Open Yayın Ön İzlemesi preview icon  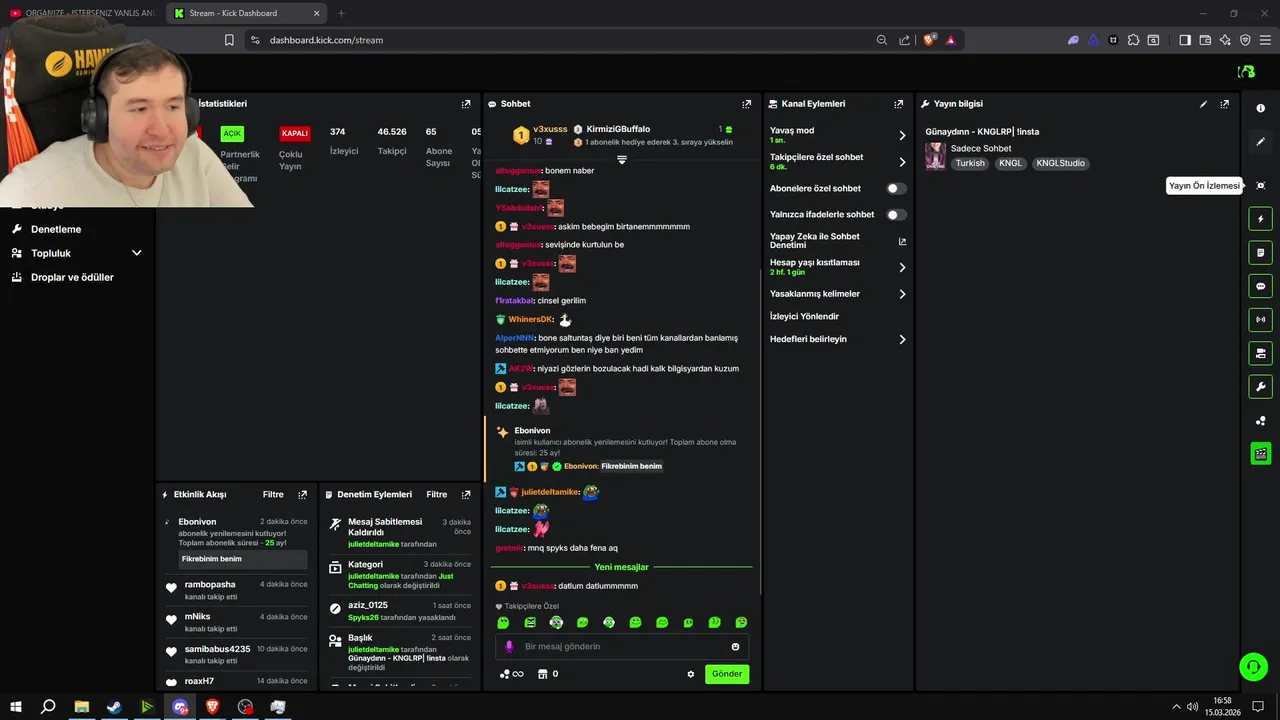point(1260,186)
